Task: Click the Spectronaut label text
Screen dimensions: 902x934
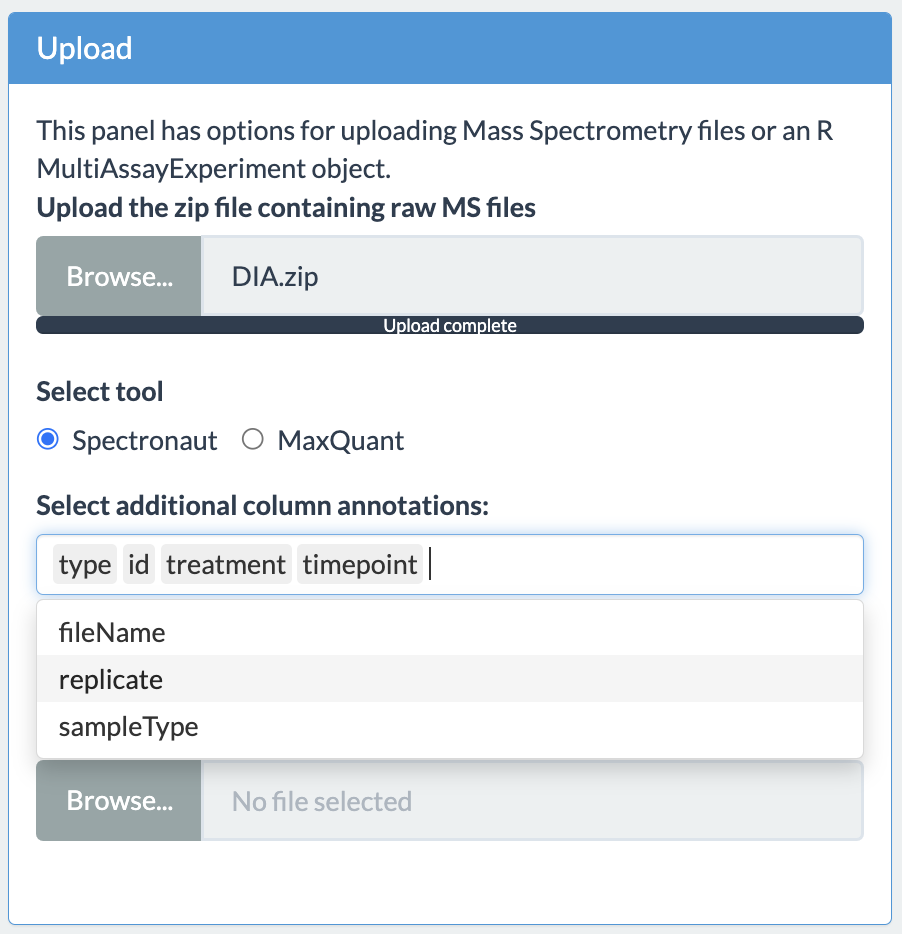Action: pos(145,441)
